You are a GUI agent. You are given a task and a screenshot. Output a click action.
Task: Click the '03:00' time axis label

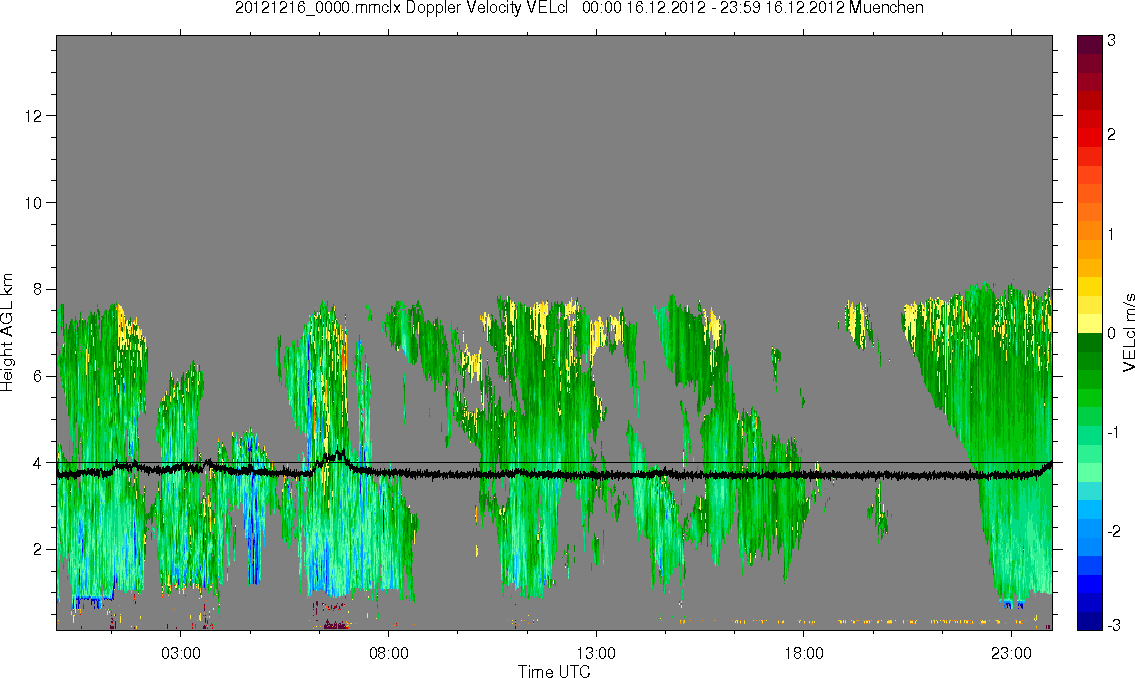(x=180, y=653)
